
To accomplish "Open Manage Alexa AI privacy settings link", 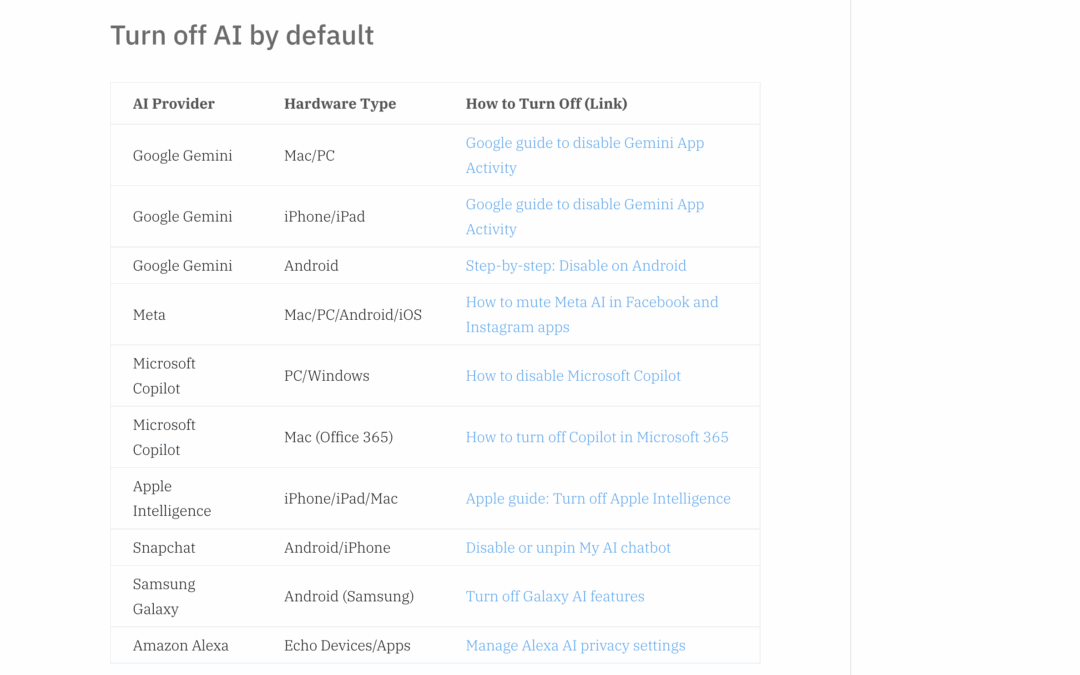I will tap(575, 645).
